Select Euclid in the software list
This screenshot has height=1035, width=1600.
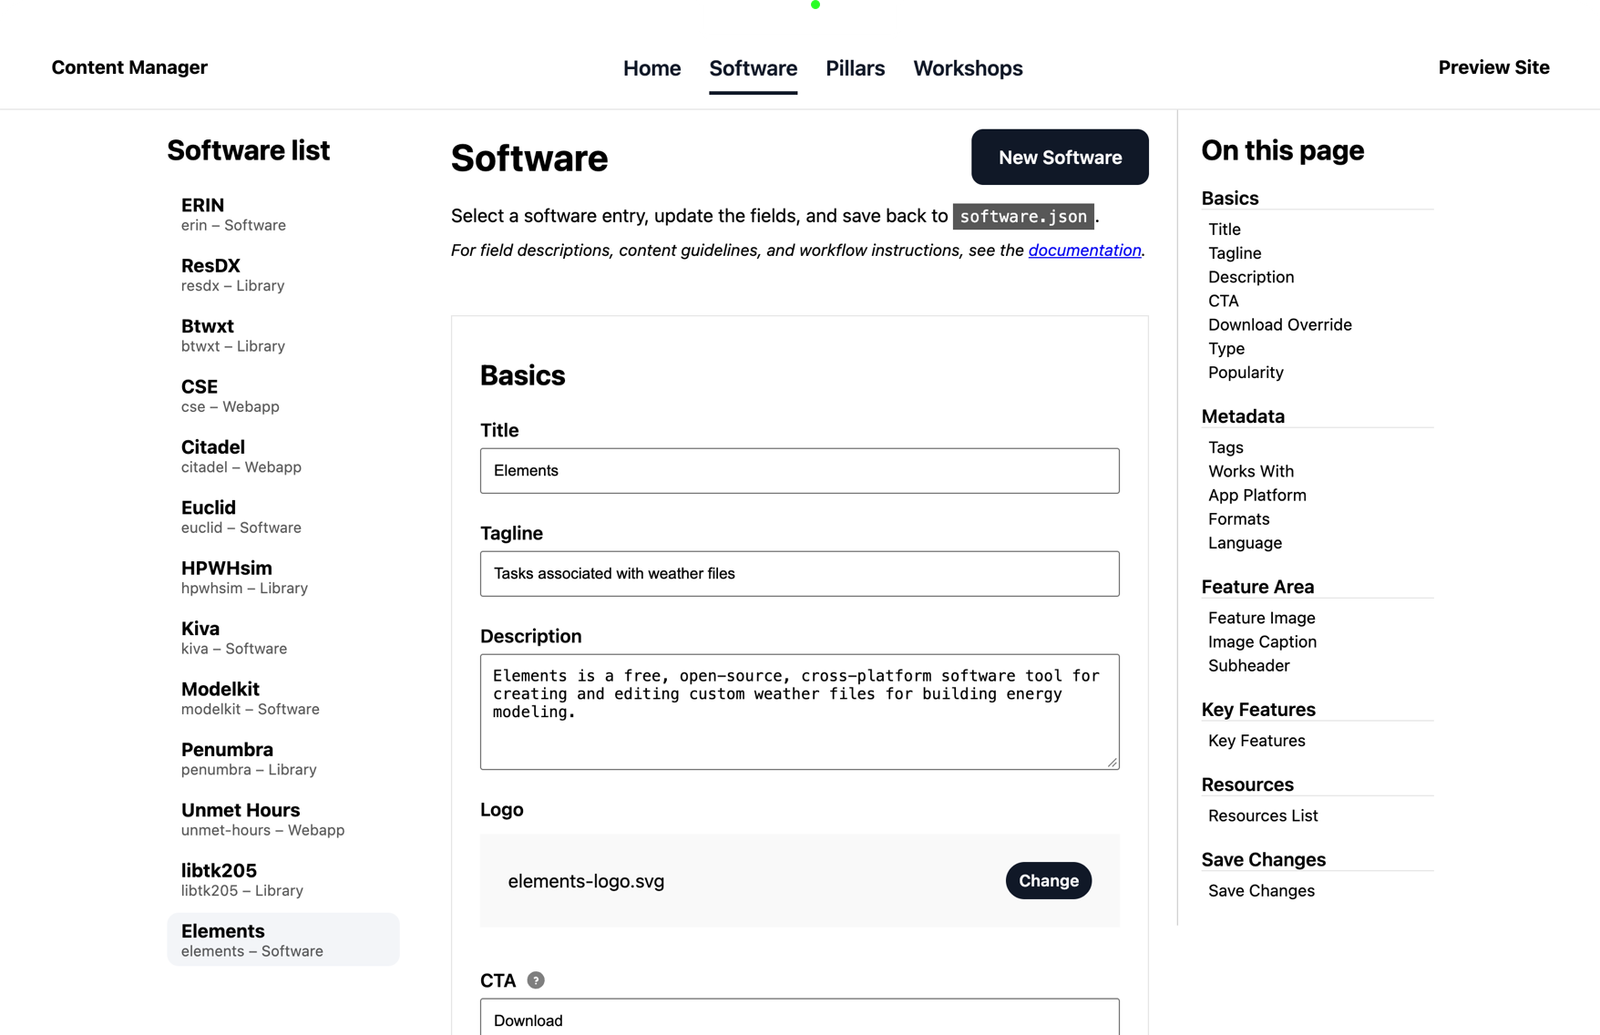pos(283,517)
